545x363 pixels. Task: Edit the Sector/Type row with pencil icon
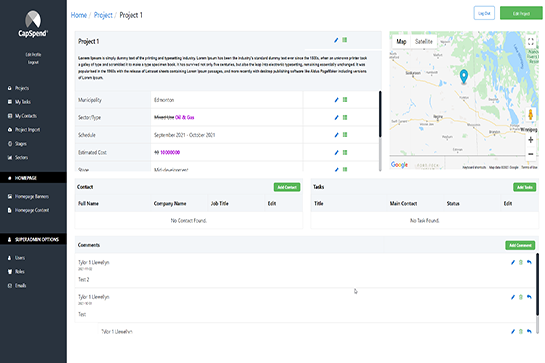pos(336,118)
